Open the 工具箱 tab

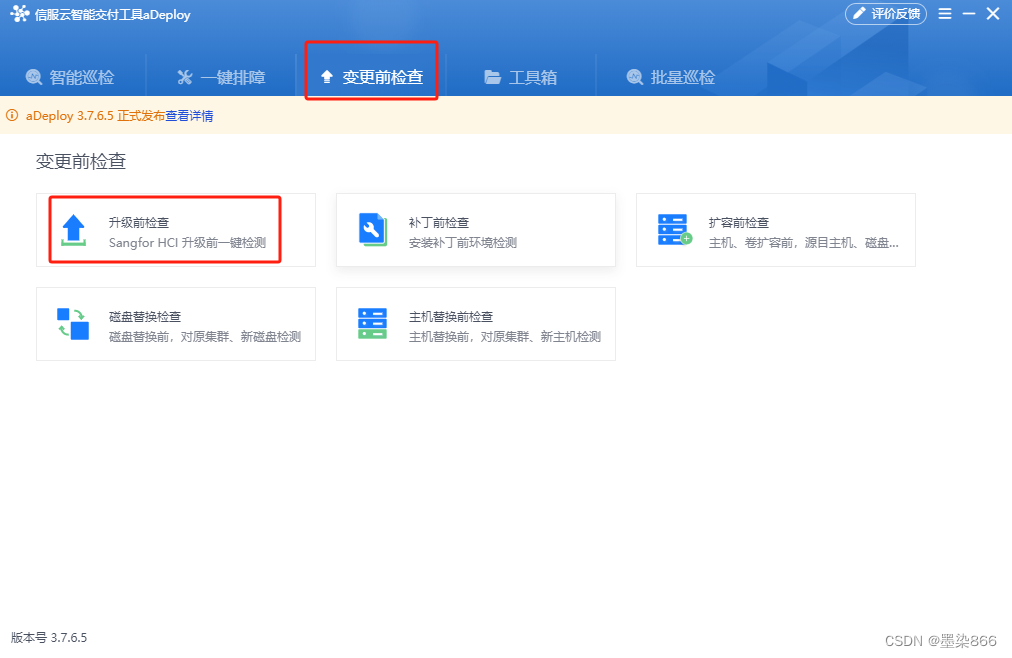click(520, 77)
